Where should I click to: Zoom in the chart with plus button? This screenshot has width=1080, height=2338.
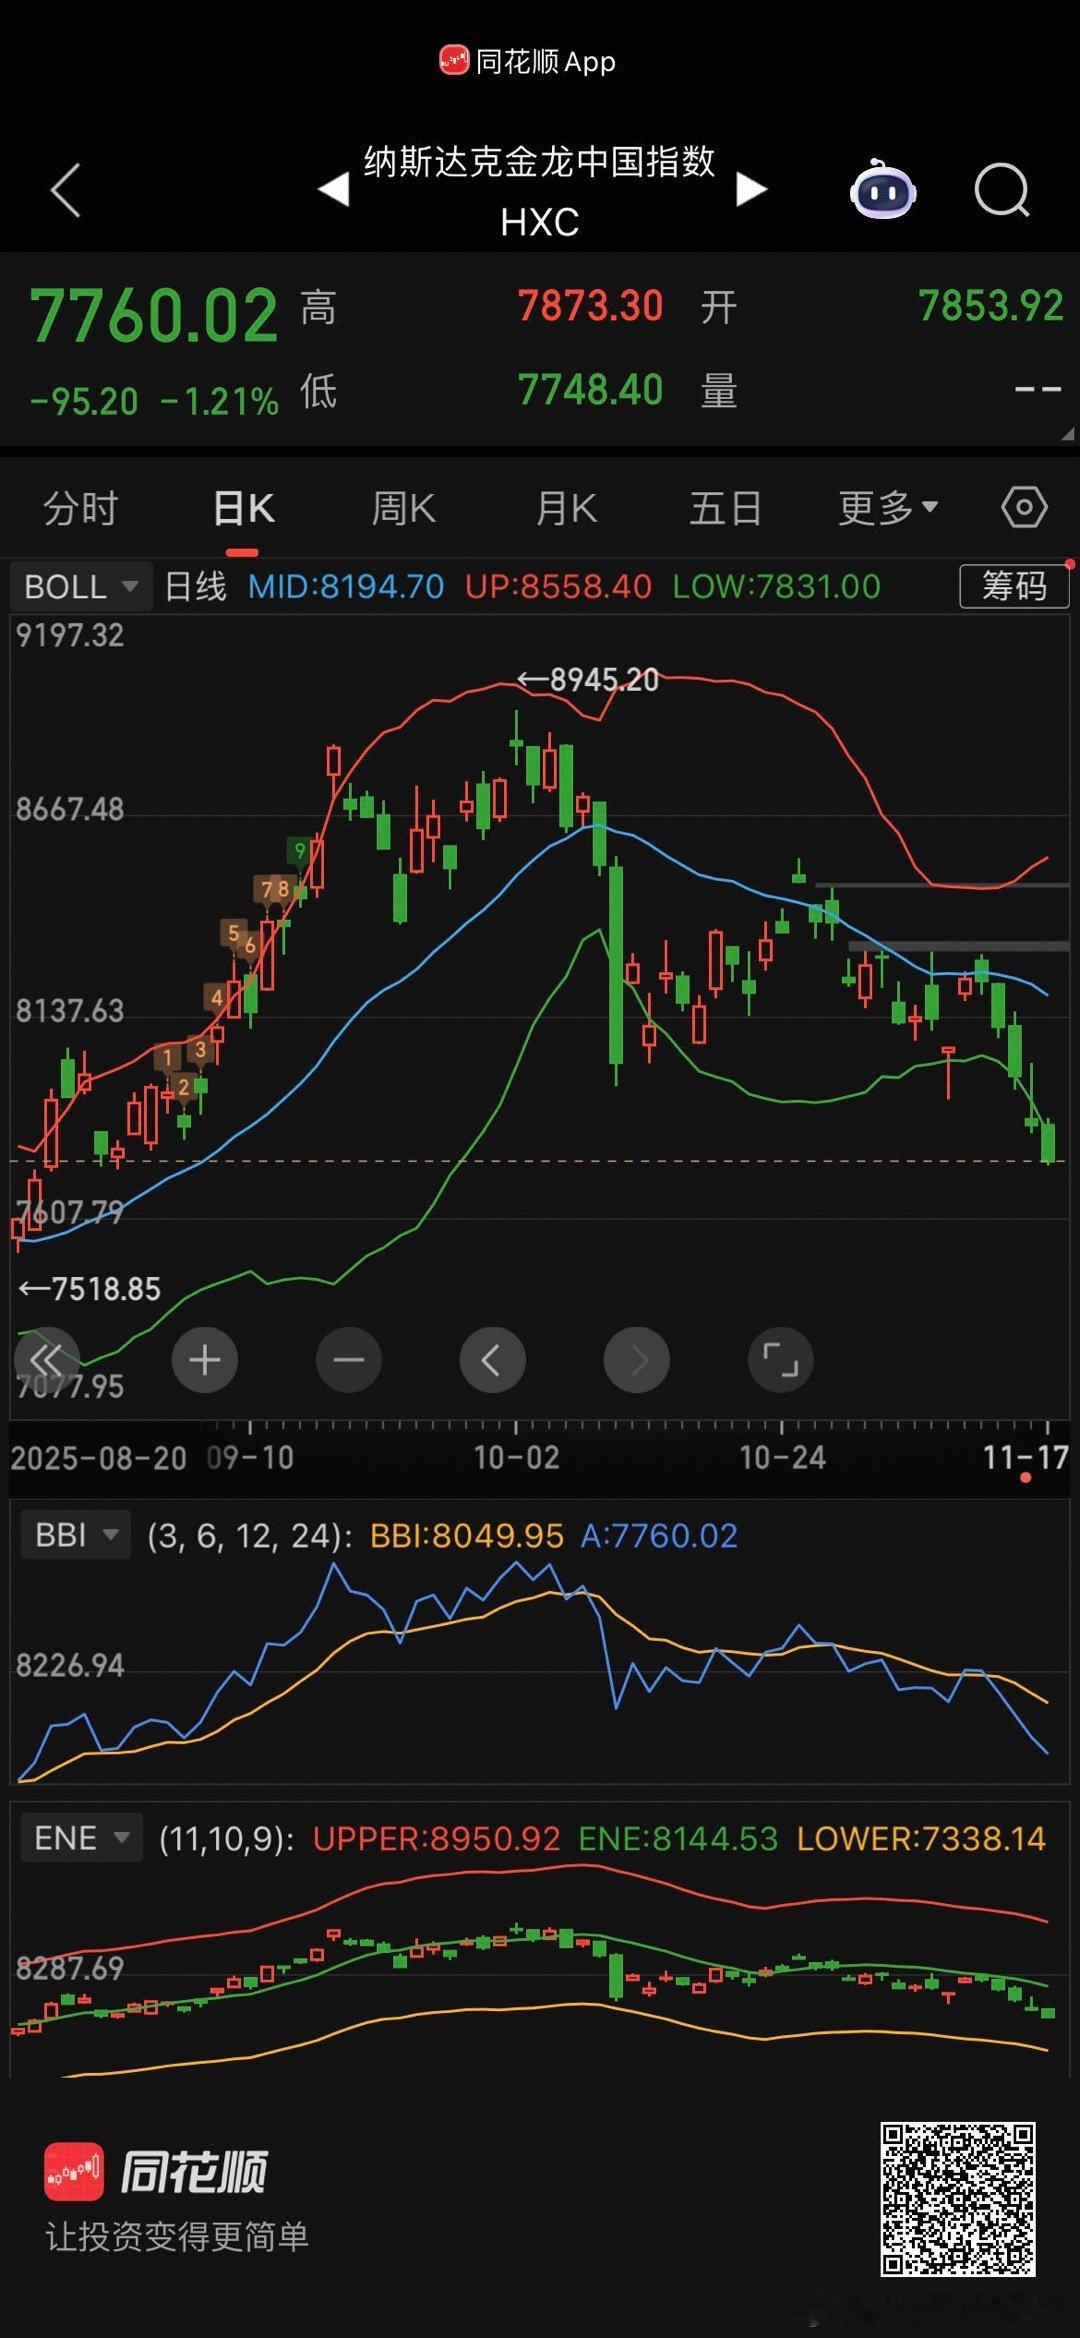point(204,1360)
